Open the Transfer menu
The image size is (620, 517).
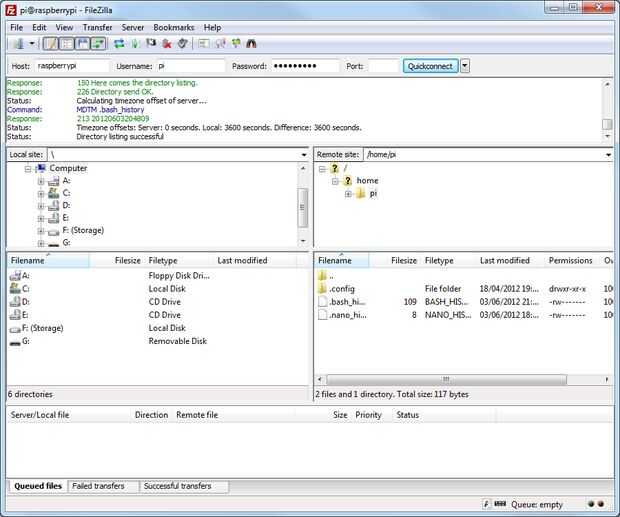point(97,27)
